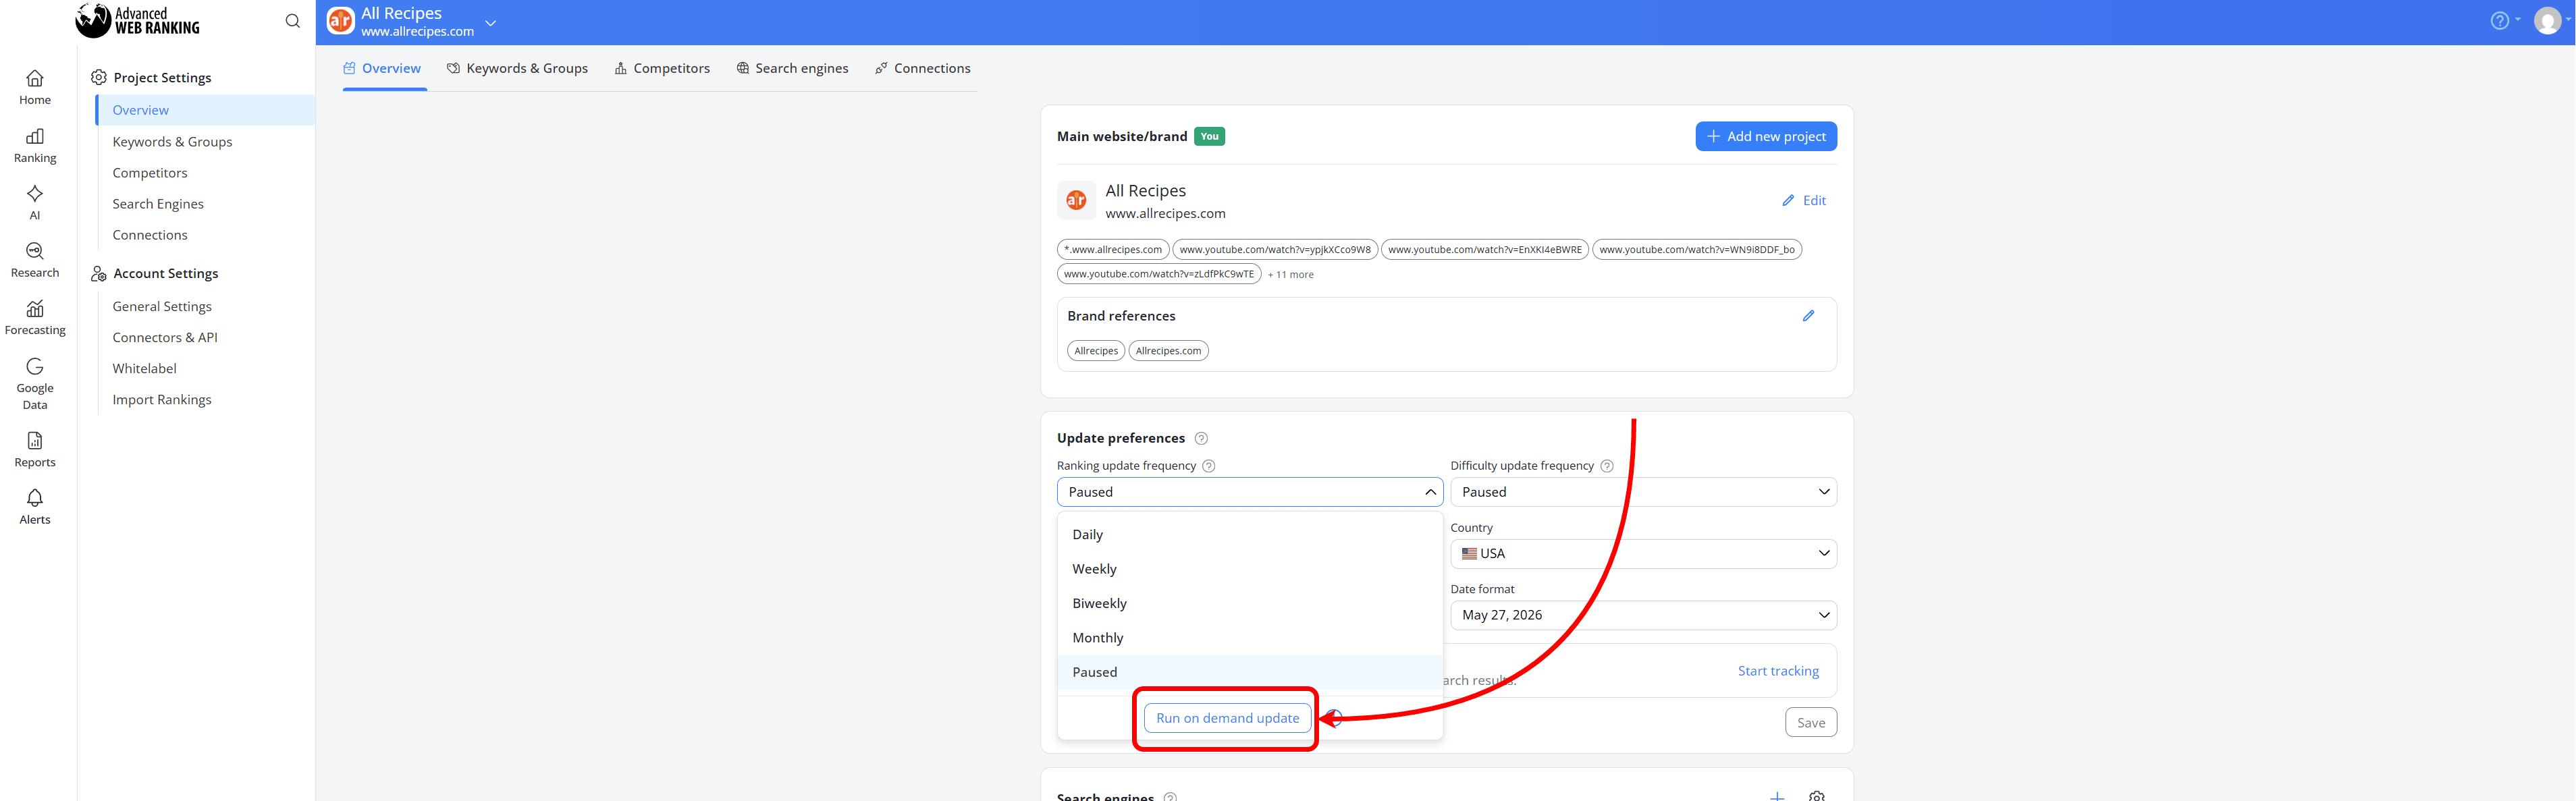Select Keywords & Groups in sidebar
The image size is (2576, 801).
point(172,142)
